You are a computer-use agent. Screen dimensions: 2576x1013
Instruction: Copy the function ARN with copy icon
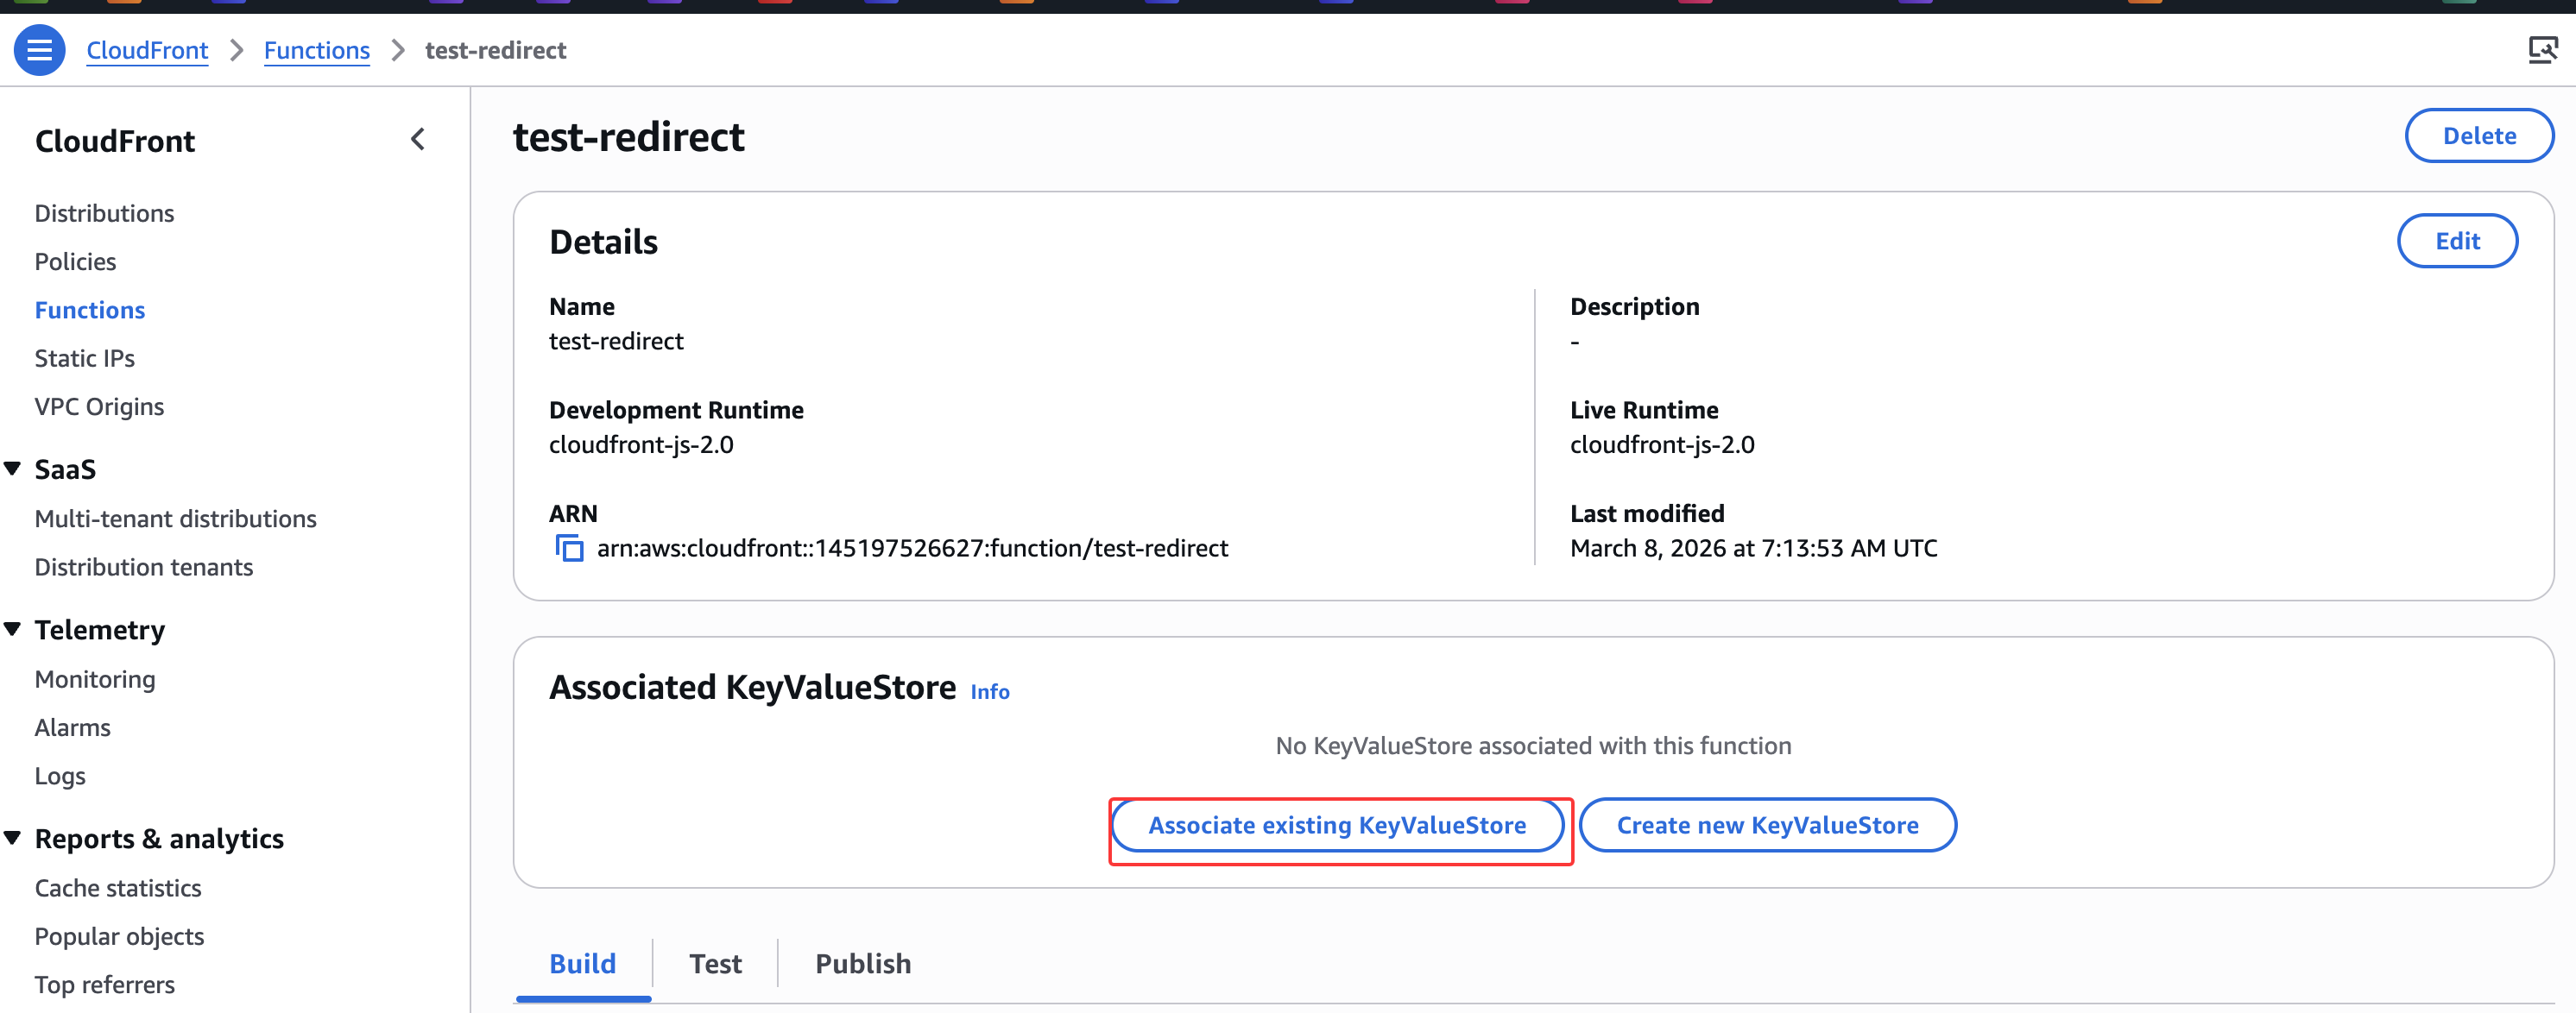coord(569,548)
